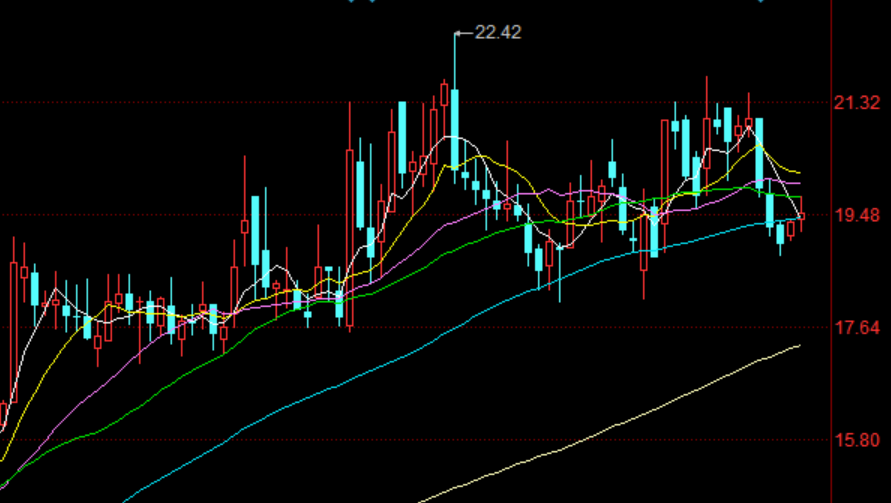Select the dotted gridline at the 17.64 level
This screenshot has width=891, height=503.
coord(600,327)
